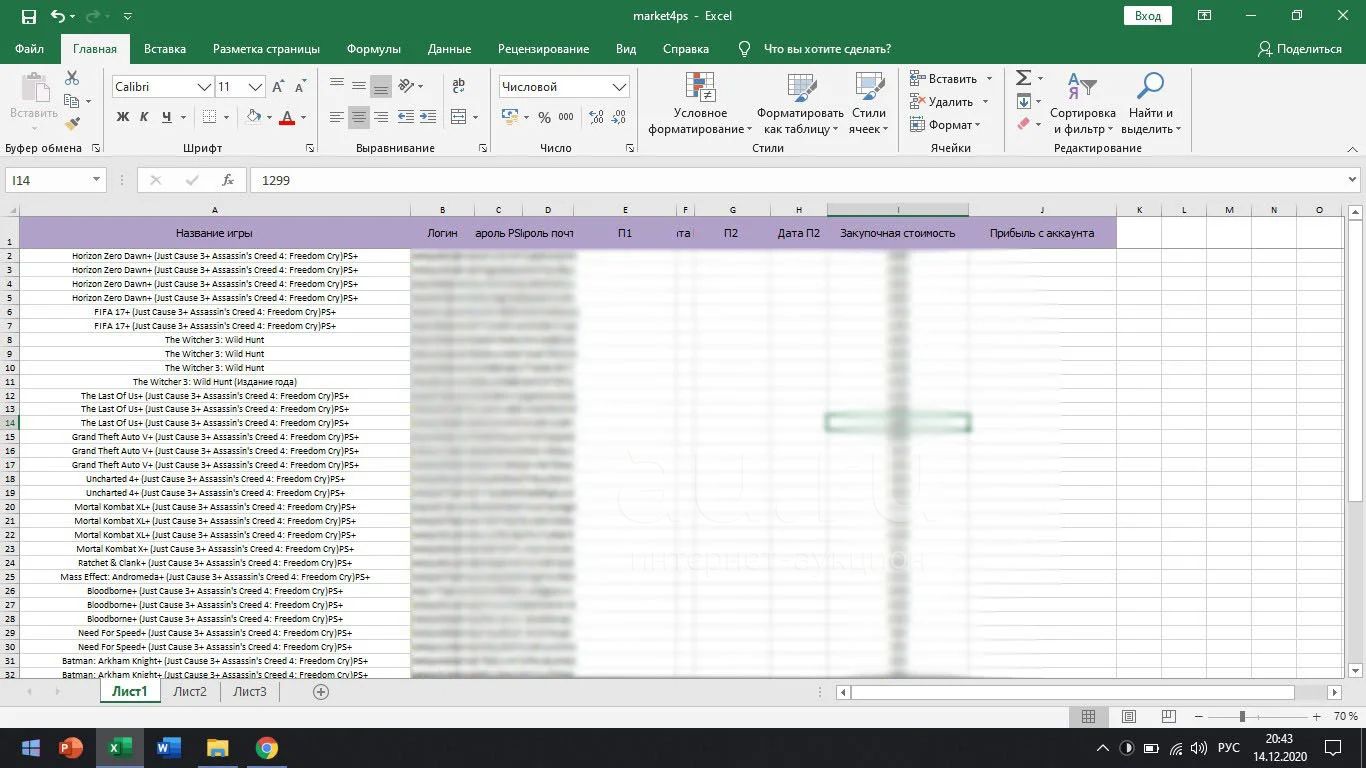This screenshot has width=1366, height=768.
Task: Open PowerPoint from the taskbar
Action: pos(70,747)
